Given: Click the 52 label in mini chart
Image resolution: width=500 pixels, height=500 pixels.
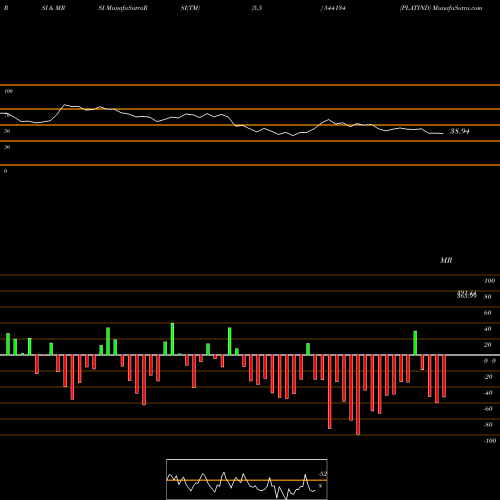Looking at the screenshot, I should click(x=322, y=474).
